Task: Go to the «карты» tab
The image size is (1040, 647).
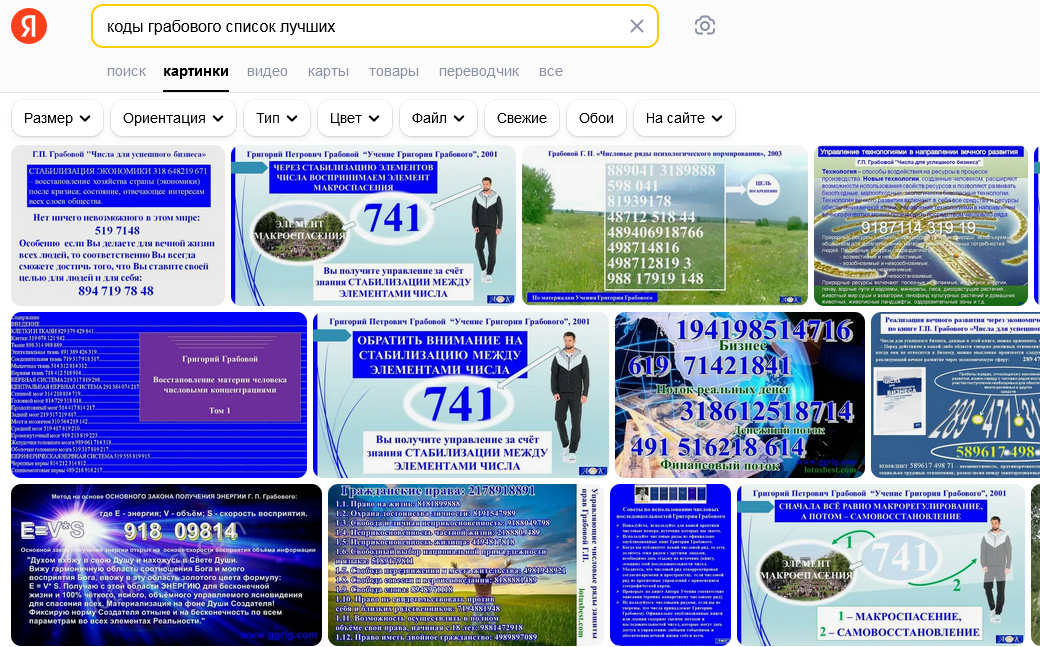Action: (x=328, y=72)
